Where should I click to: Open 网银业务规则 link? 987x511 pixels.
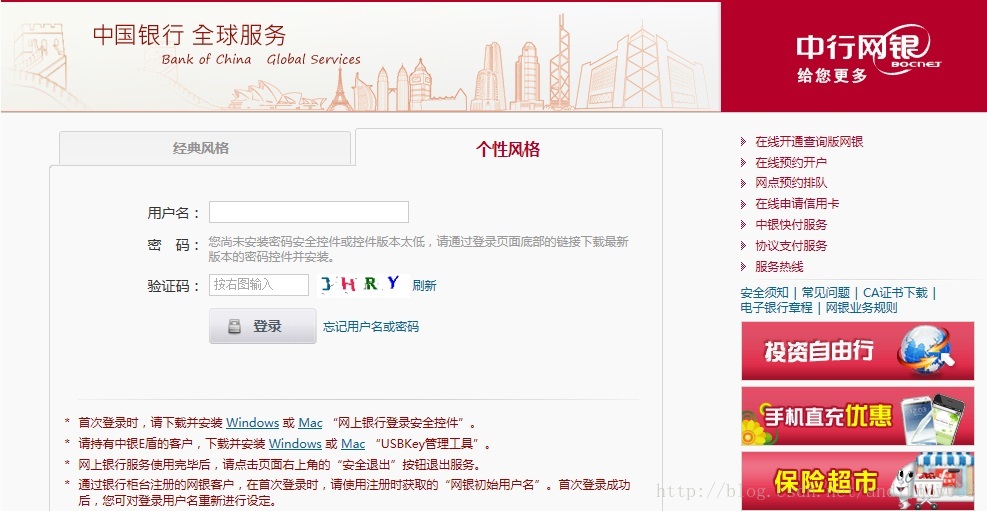pos(861,308)
